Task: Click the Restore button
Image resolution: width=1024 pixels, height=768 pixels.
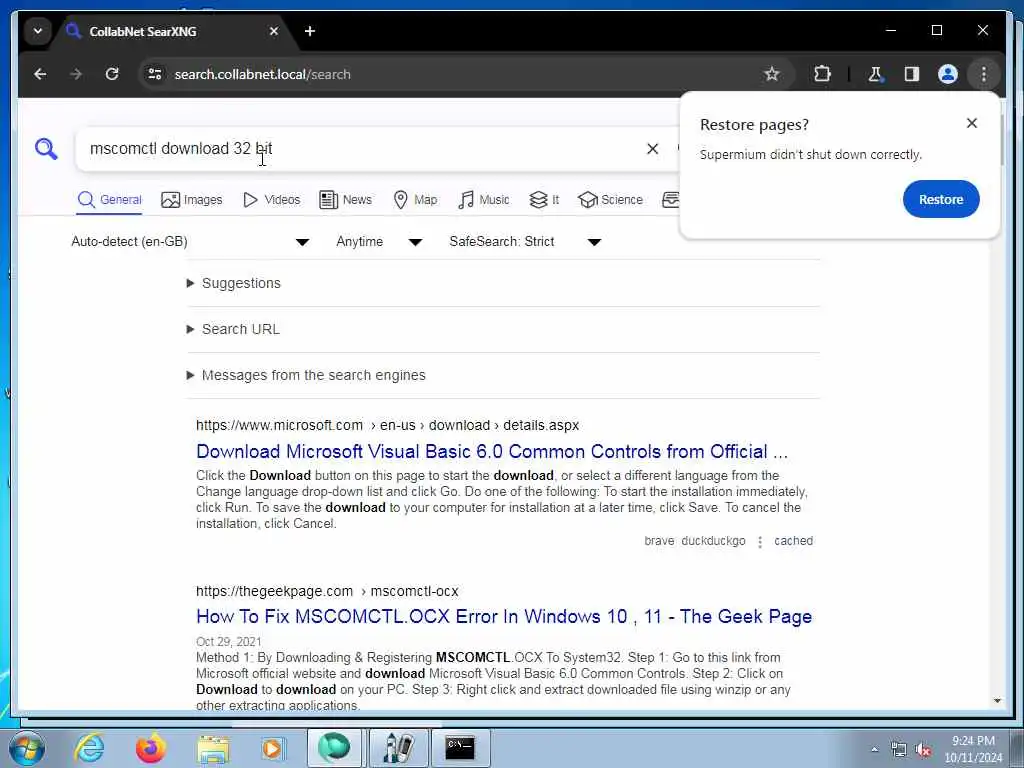Action: [941, 199]
